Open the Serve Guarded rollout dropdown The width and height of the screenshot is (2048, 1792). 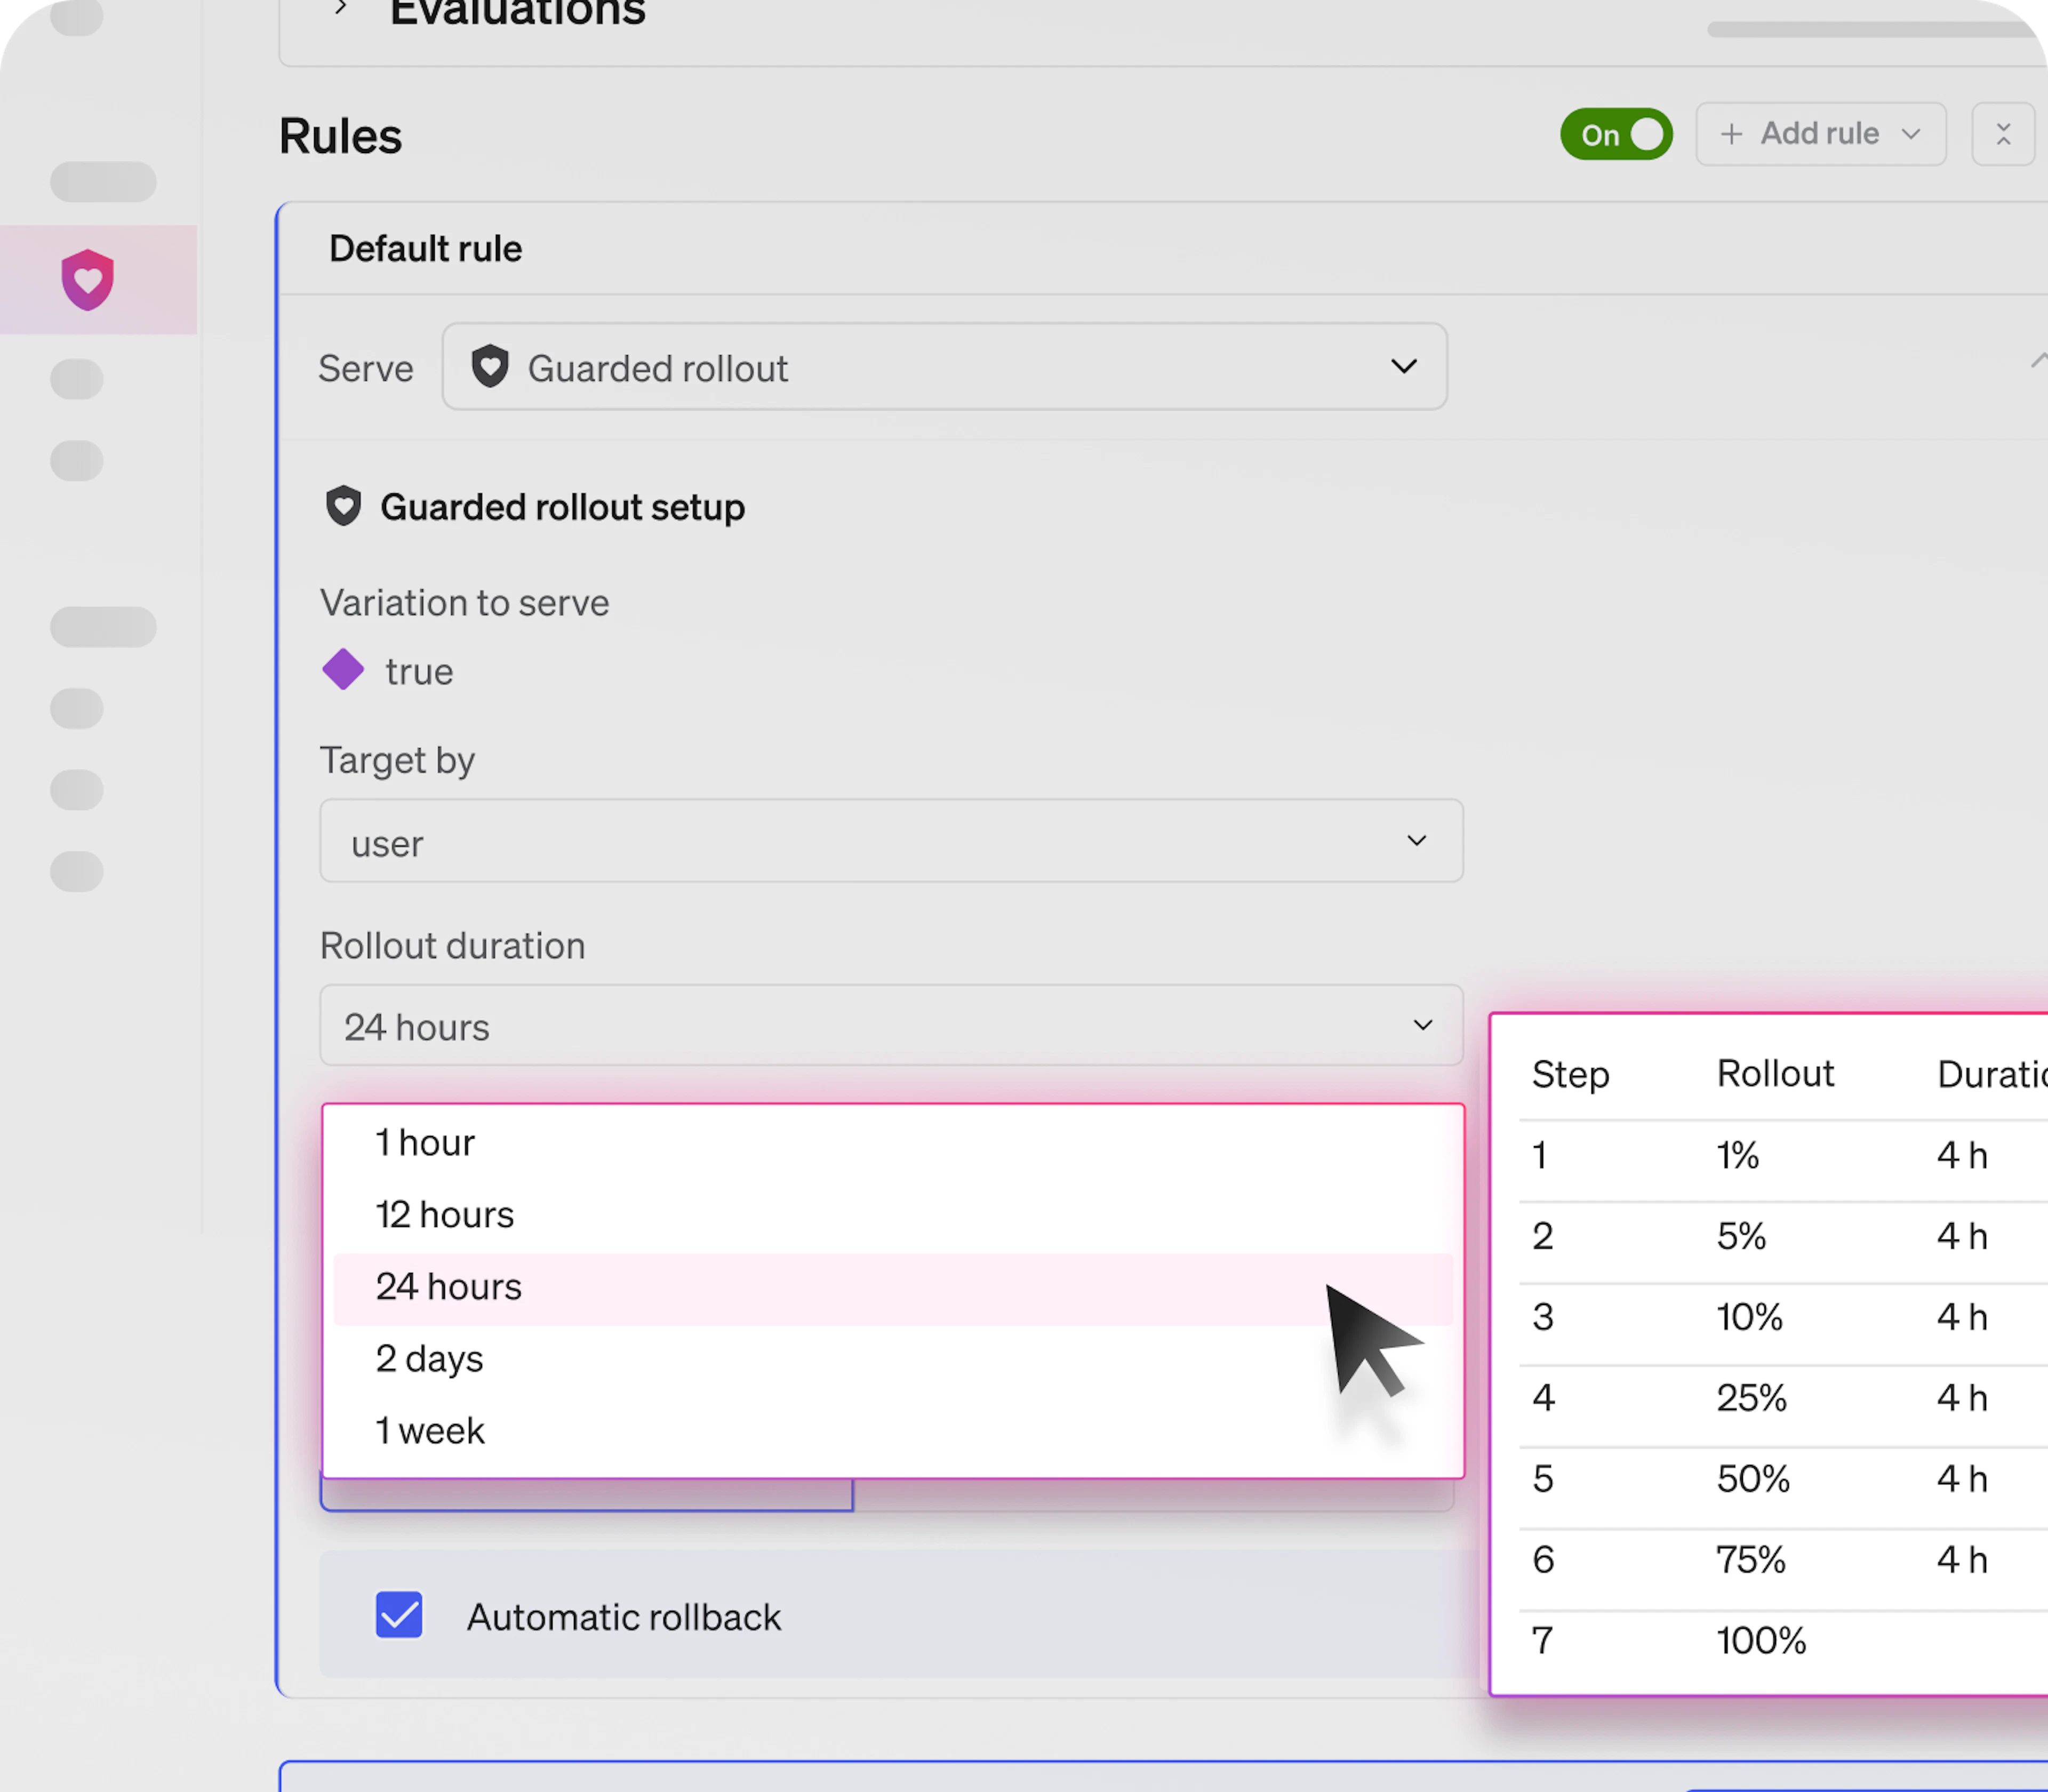[944, 367]
